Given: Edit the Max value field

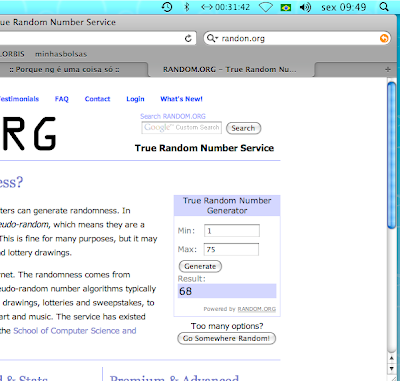Looking at the screenshot, I should 231,249.
